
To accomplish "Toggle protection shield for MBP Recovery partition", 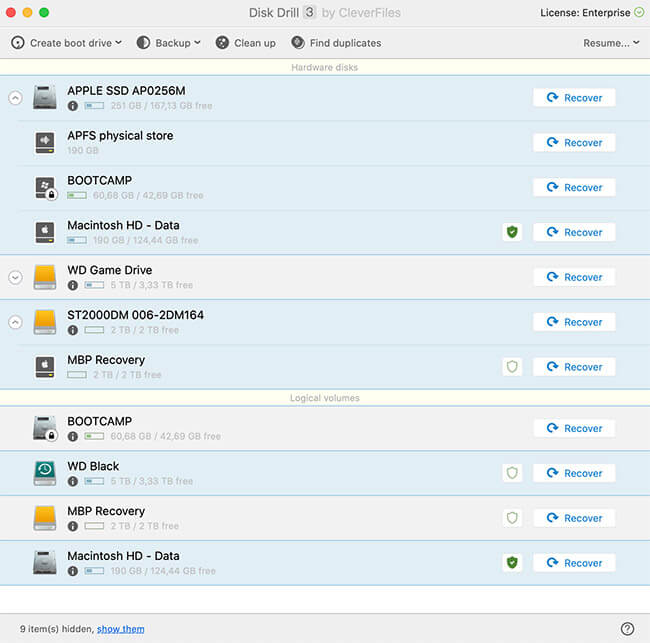I will pos(512,366).
